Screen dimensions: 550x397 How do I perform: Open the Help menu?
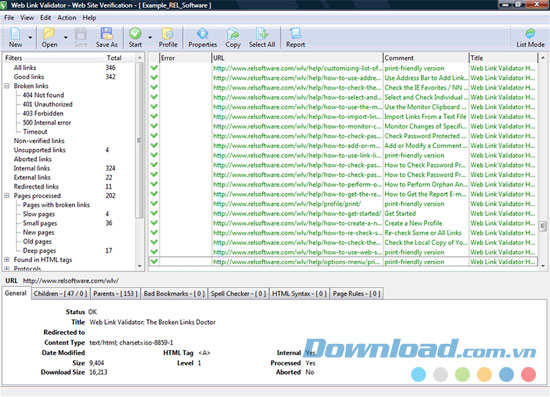(x=89, y=18)
